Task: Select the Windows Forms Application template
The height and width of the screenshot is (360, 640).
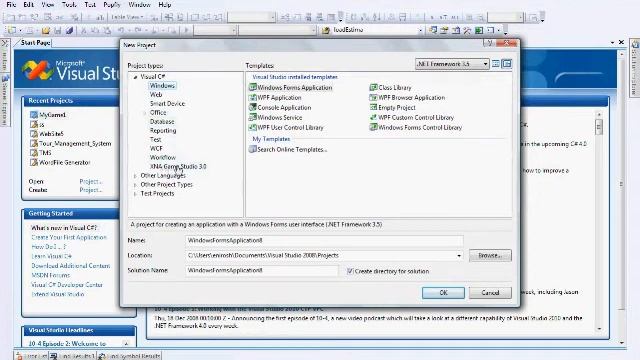Action: click(290, 87)
